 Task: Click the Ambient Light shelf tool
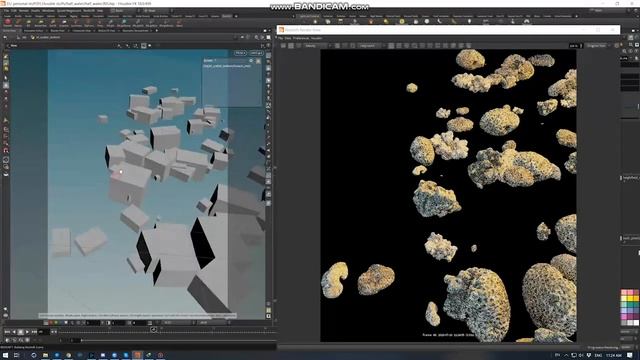[x=469, y=22]
